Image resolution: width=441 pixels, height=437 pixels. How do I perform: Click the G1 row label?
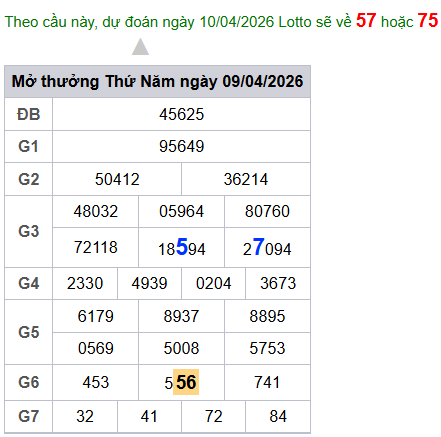29,146
